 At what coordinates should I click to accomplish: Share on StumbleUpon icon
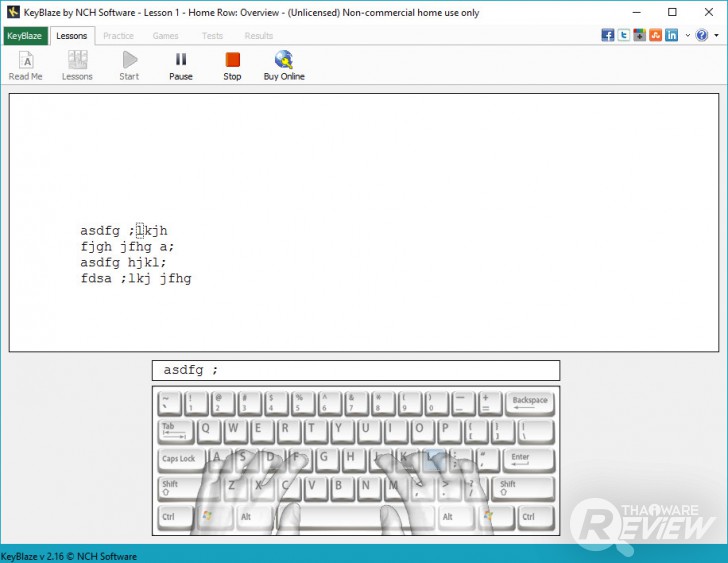pyautogui.click(x=655, y=35)
